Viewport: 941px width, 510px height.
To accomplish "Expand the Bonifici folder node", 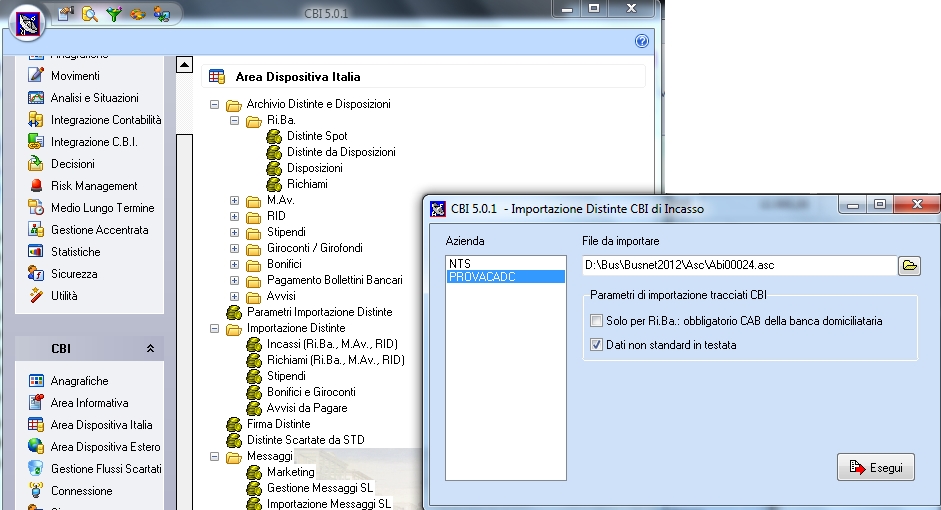I will [x=235, y=265].
